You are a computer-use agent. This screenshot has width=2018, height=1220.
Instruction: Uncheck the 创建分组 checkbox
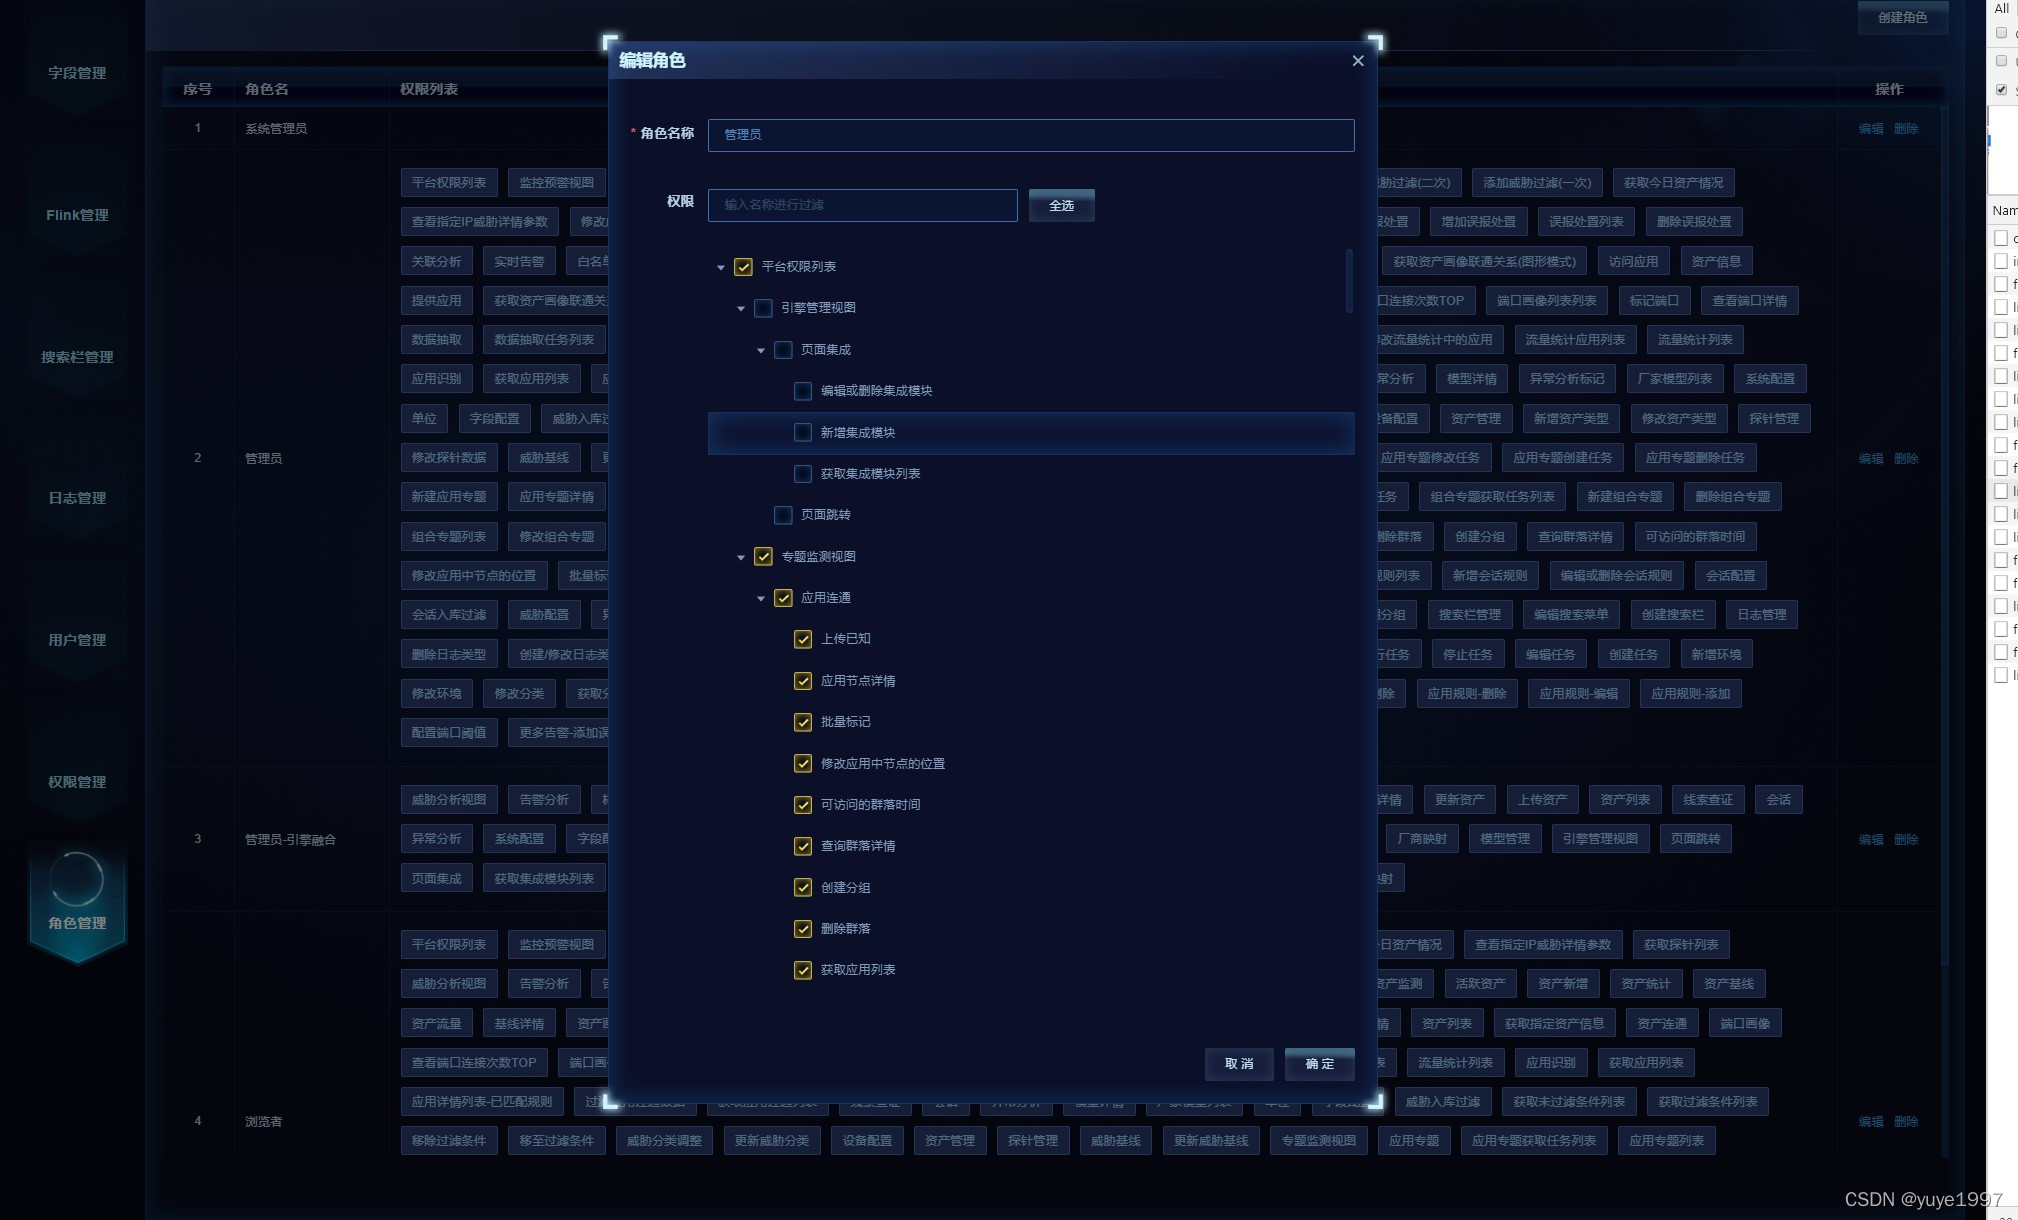coord(803,888)
